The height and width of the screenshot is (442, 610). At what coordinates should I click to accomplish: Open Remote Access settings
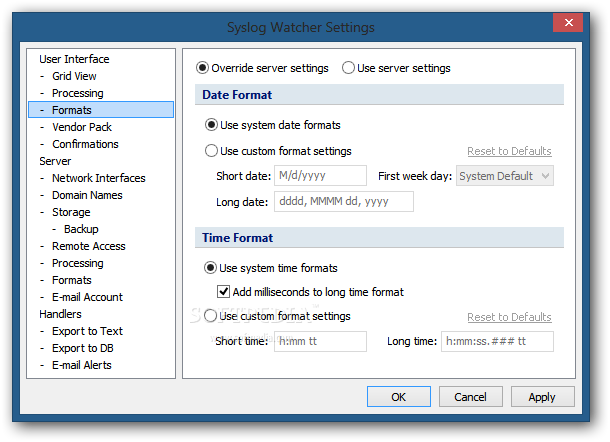click(89, 246)
